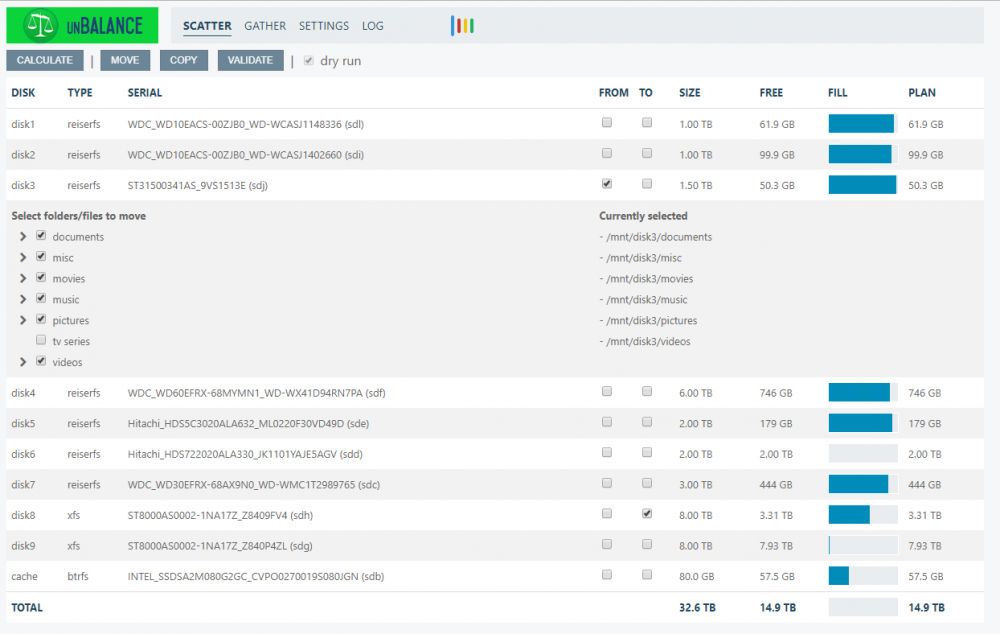Check the FROM box for cache

(x=607, y=575)
